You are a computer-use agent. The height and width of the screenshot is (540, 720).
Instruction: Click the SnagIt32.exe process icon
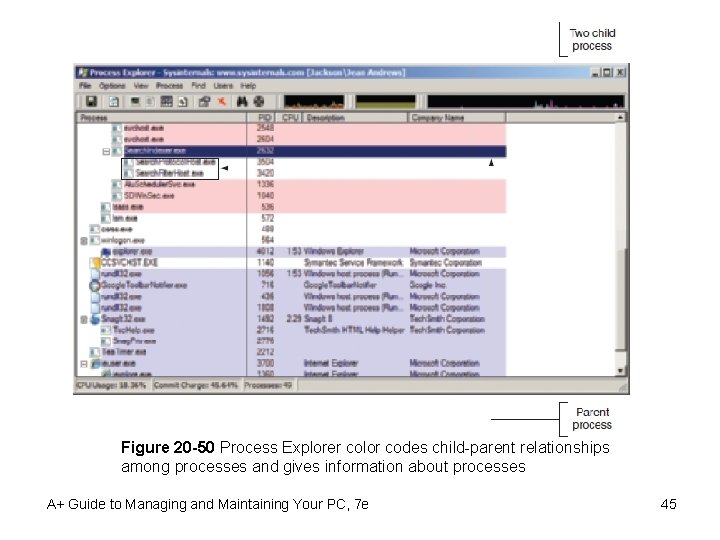click(x=95, y=319)
